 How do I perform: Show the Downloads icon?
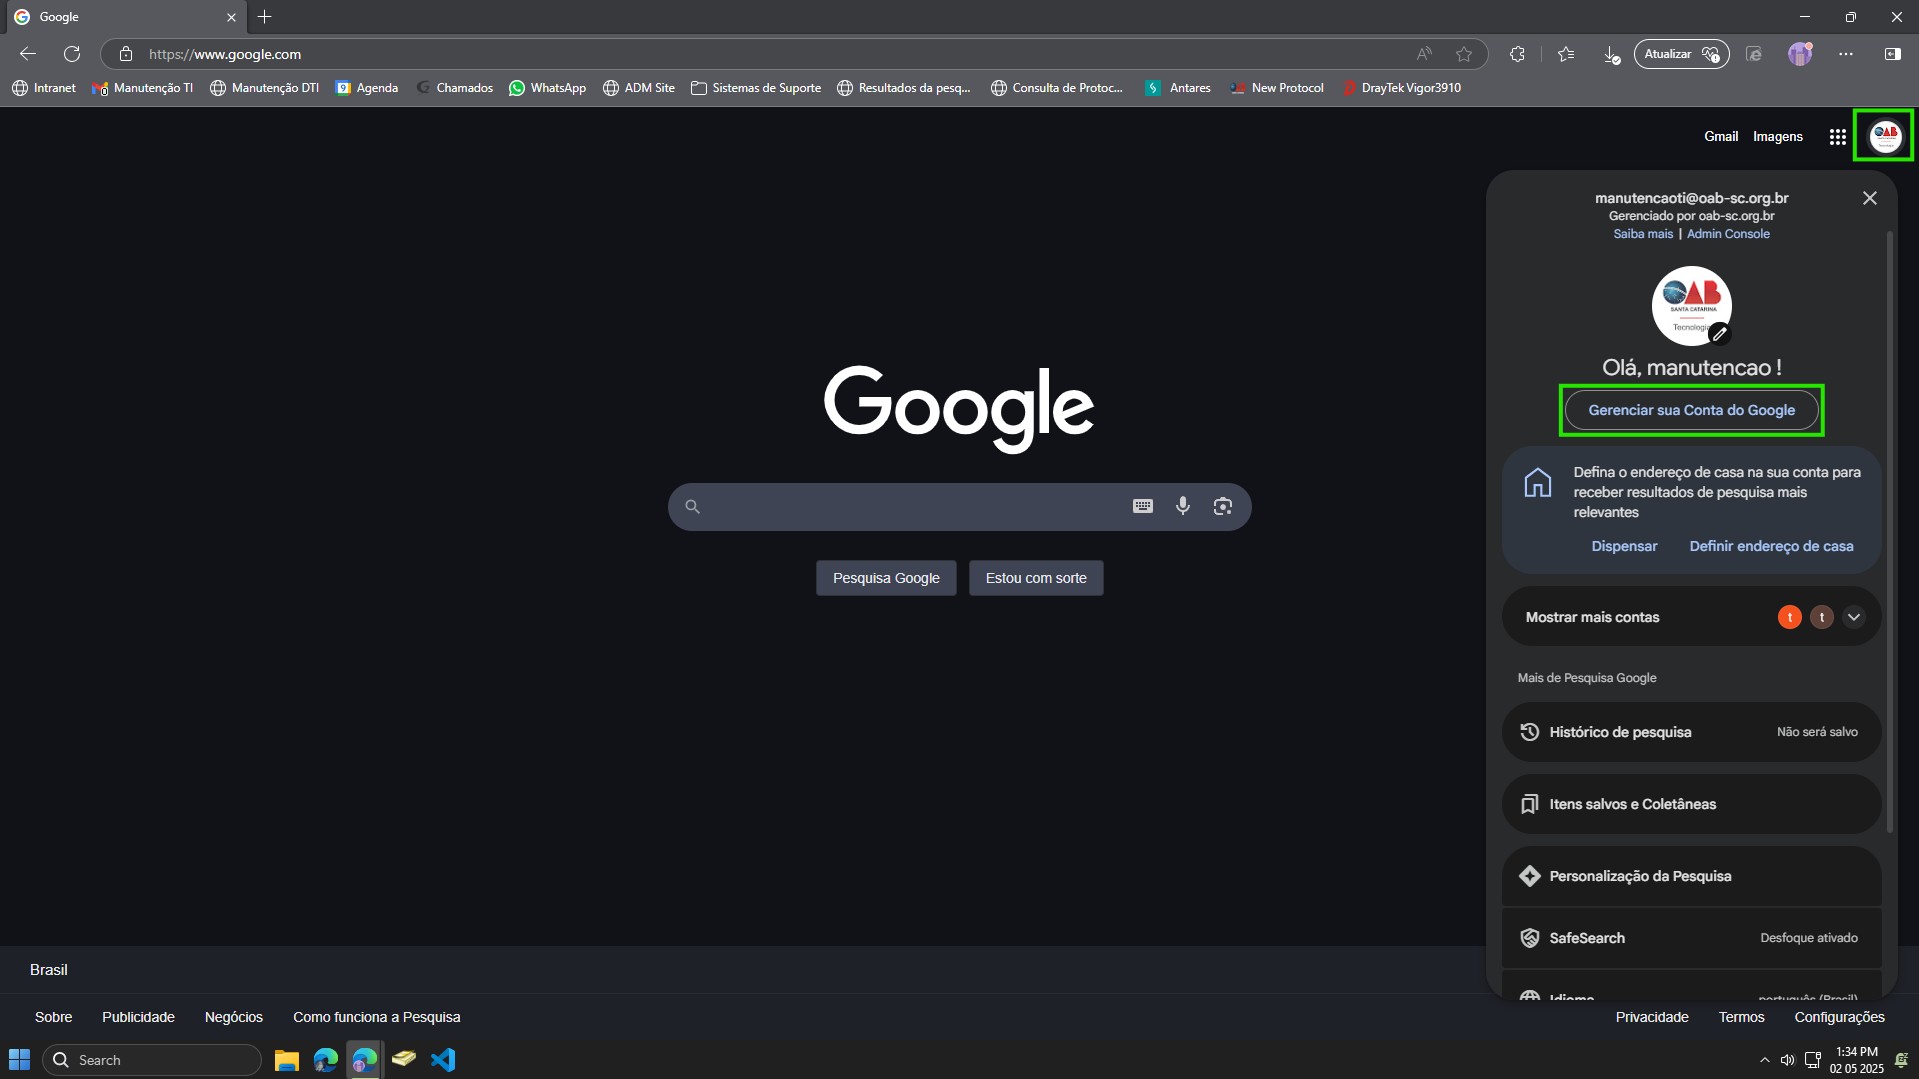(x=1611, y=54)
